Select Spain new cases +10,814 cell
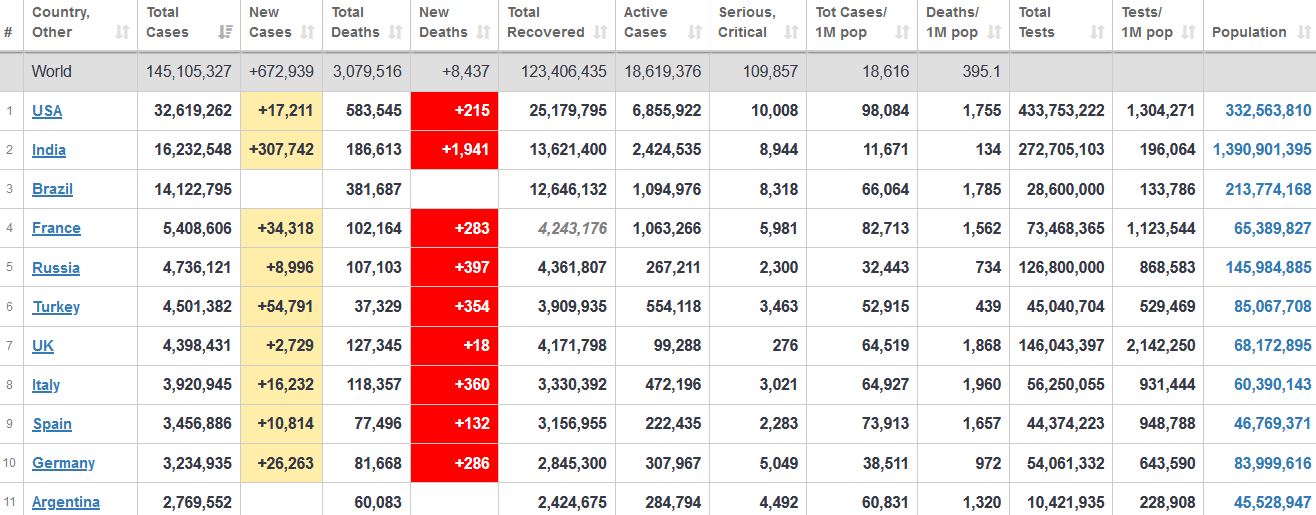Viewport: 1316px width, 515px height. [281, 424]
